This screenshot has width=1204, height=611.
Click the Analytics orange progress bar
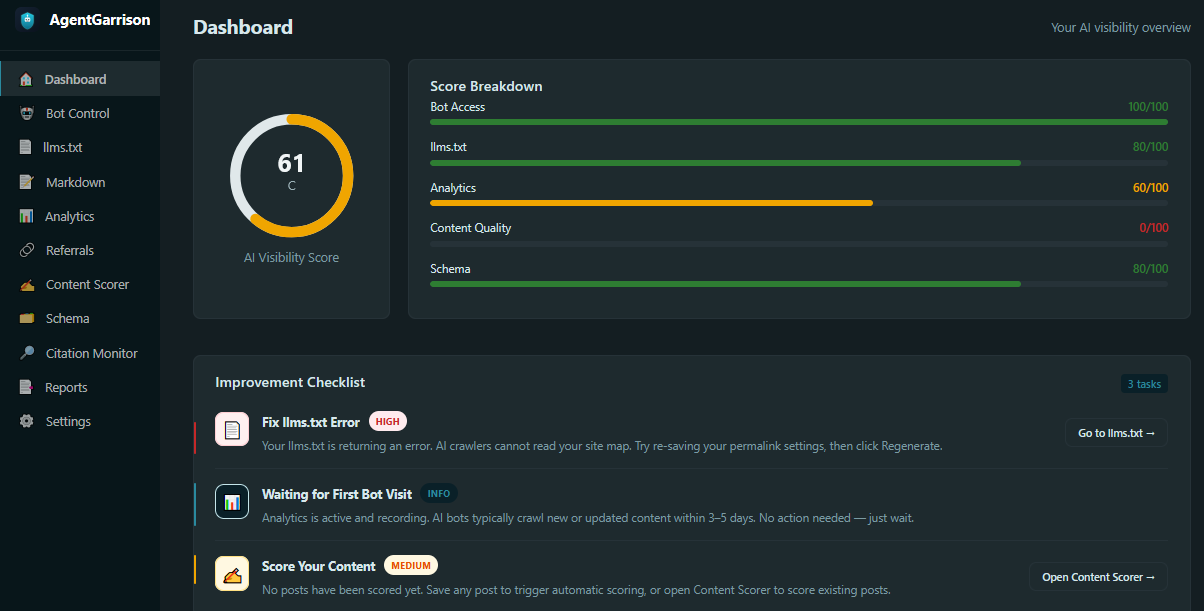point(651,203)
